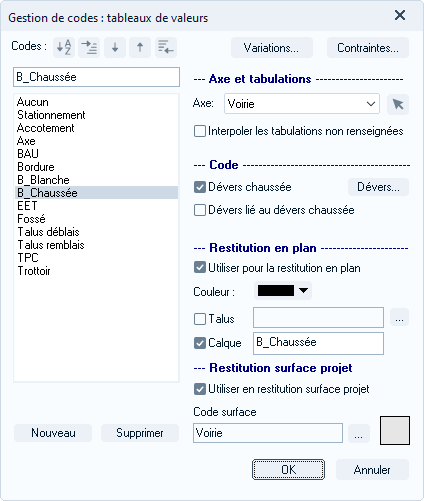The image size is (424, 501).
Task: Click the gray surface color swatch
Action: [395, 430]
